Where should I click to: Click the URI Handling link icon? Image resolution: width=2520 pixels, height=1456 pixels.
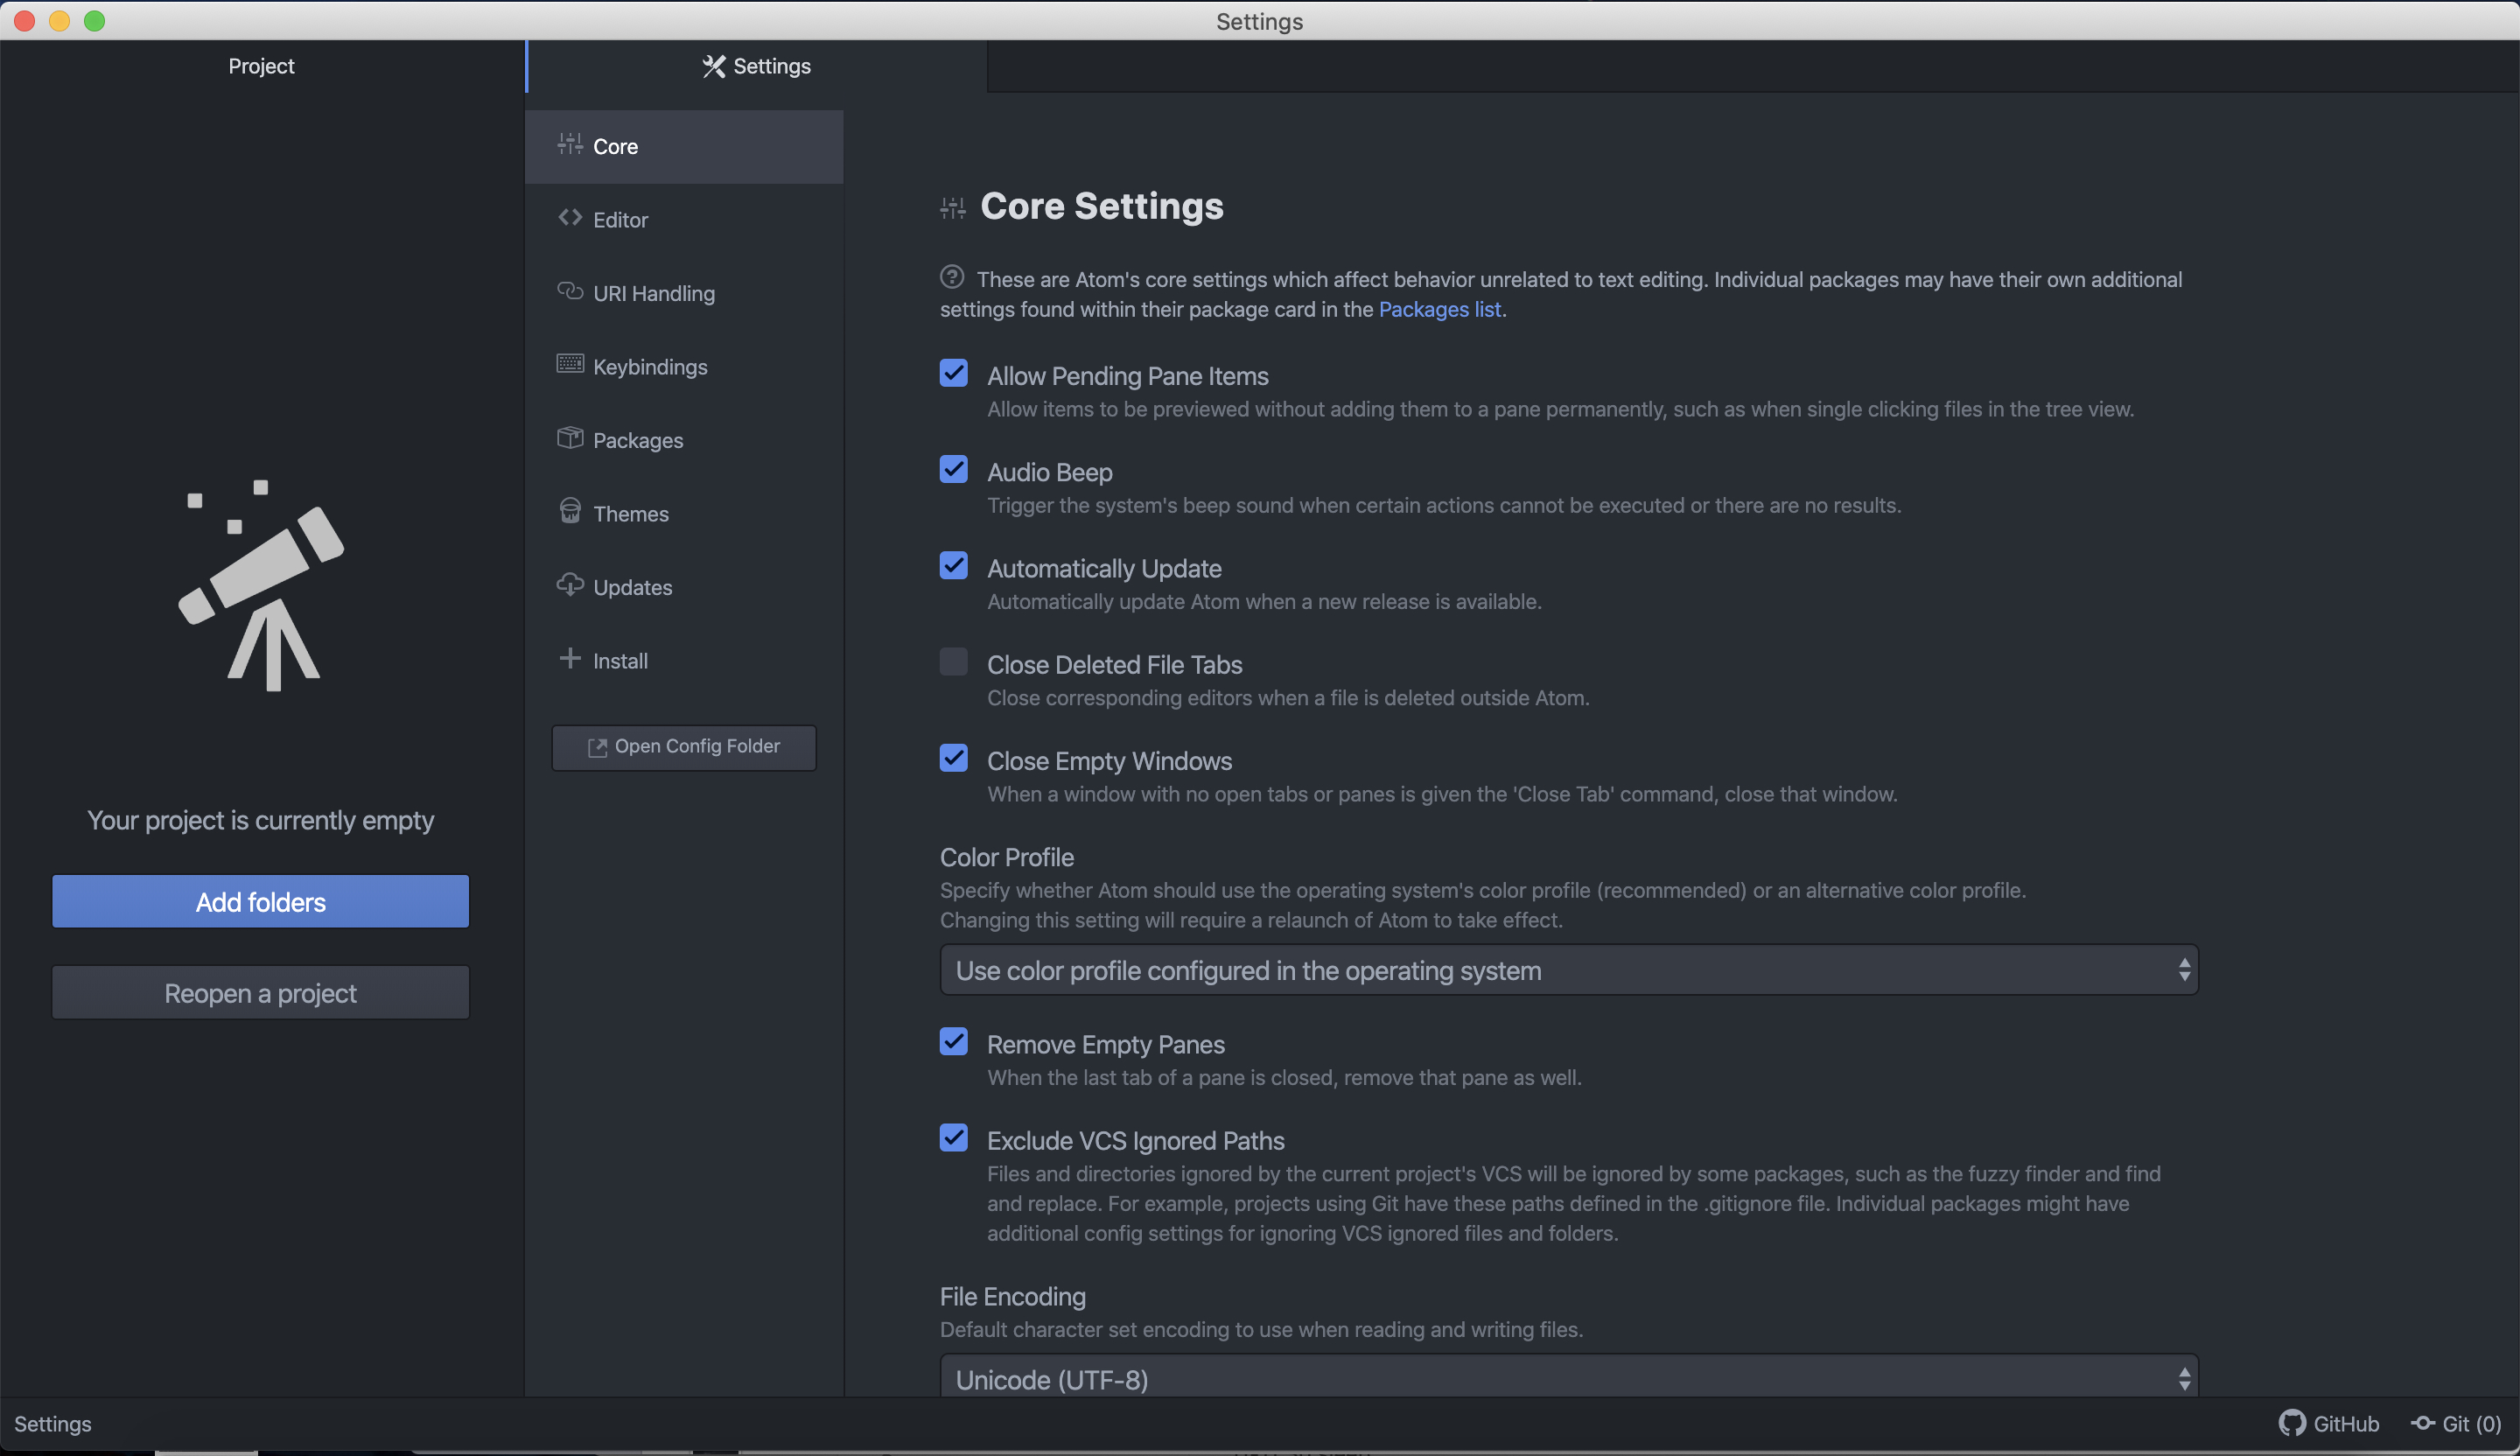[x=570, y=291]
